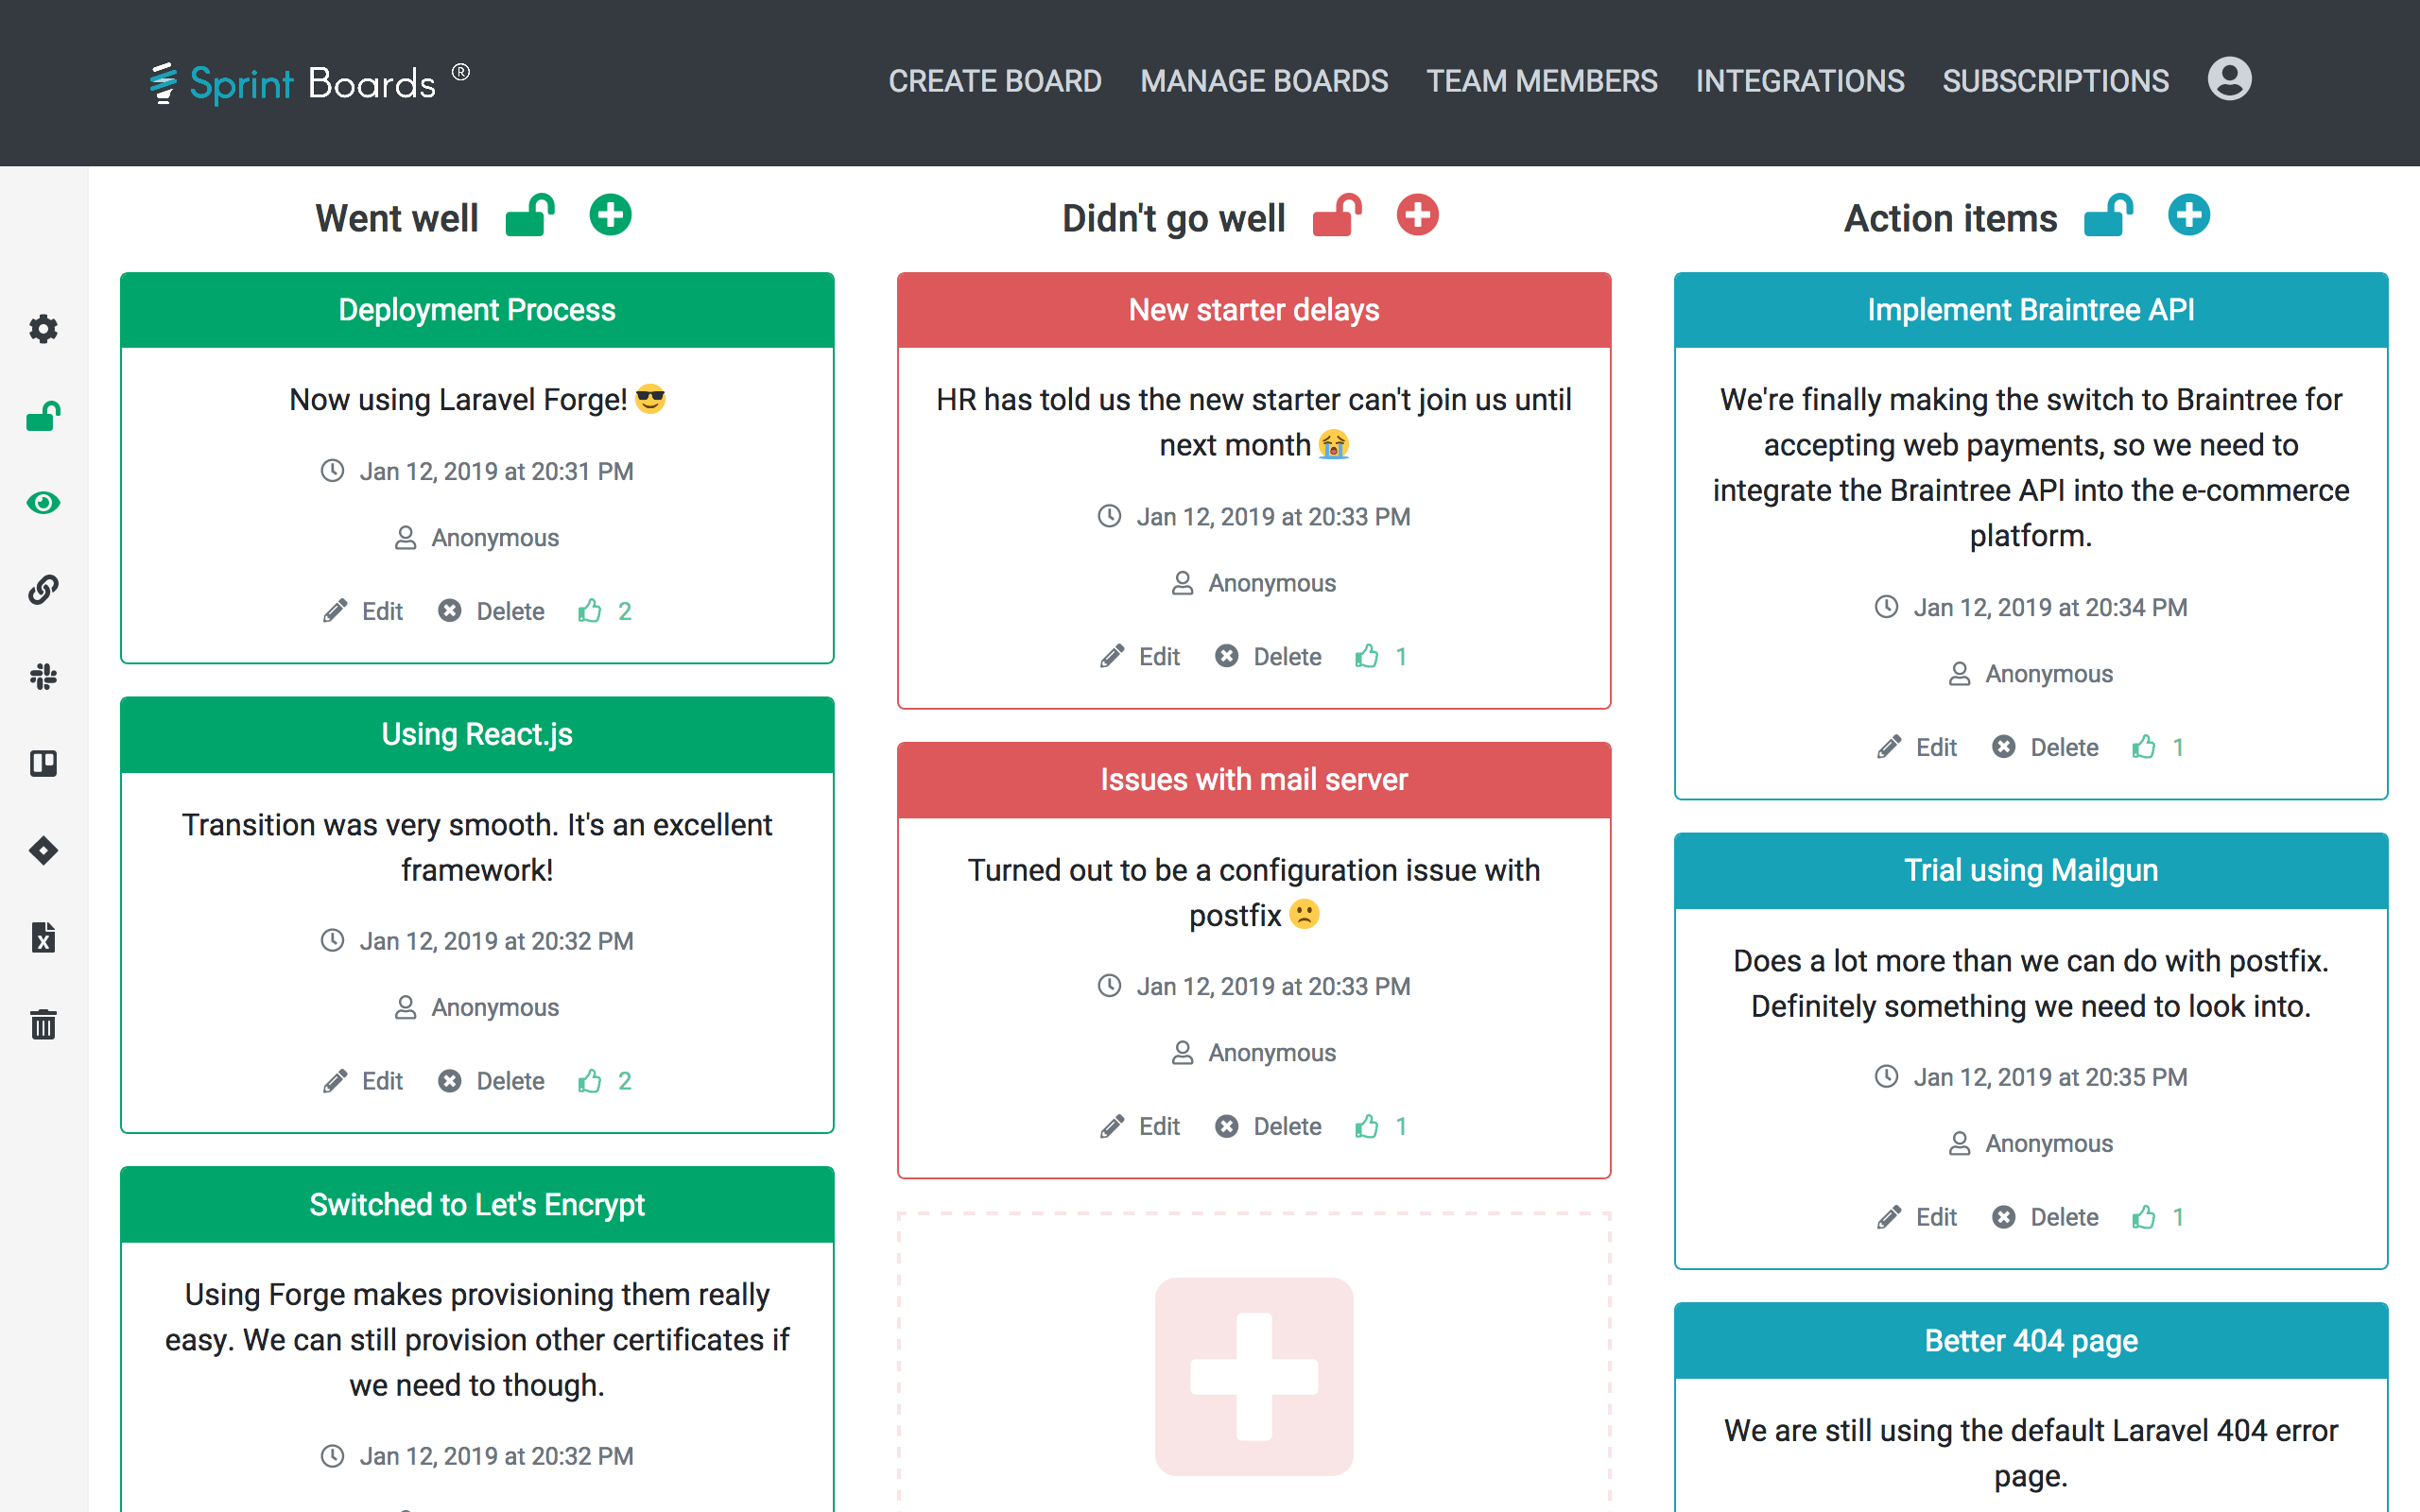Open the user account profile icon
The width and height of the screenshot is (2420, 1512).
point(2229,79)
